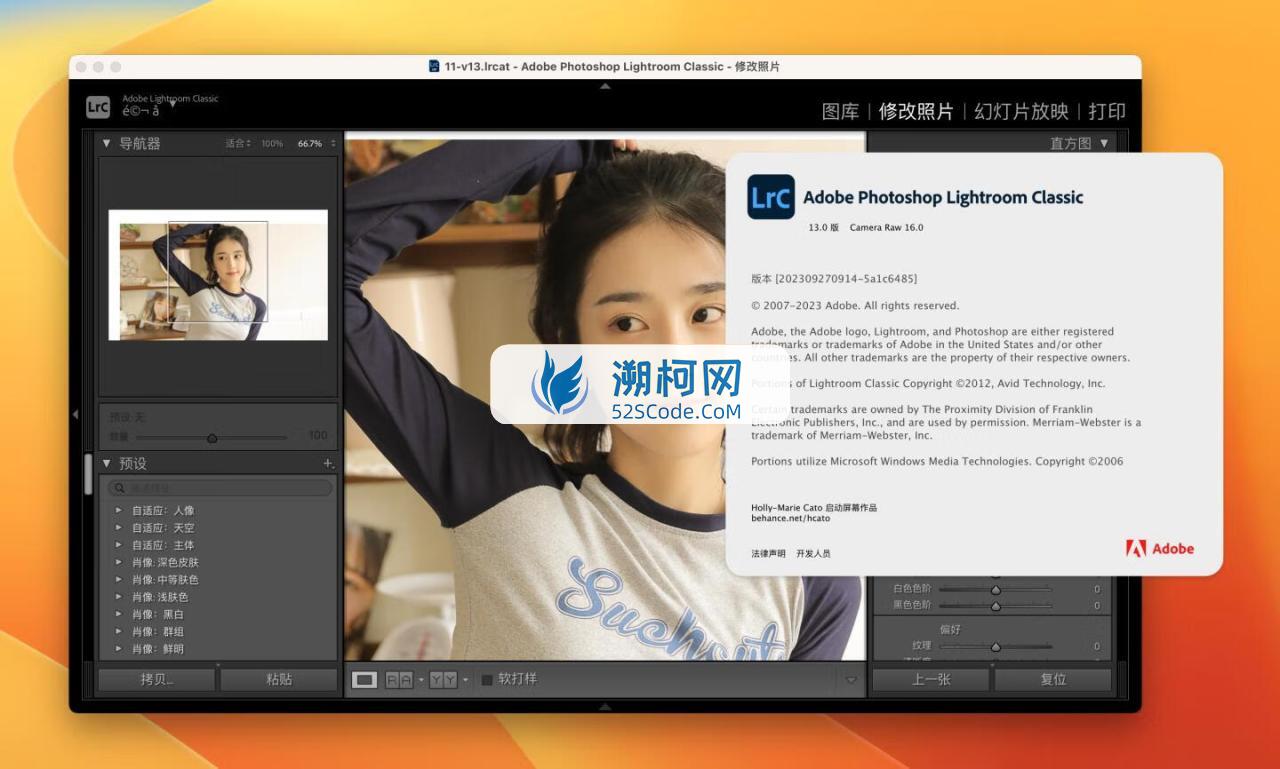Click the 上一张 previous button
Image resolution: width=1280 pixels, height=769 pixels.
pos(931,679)
